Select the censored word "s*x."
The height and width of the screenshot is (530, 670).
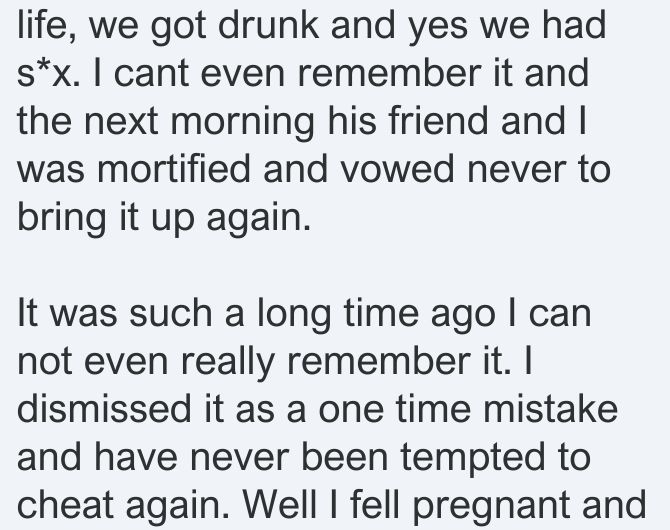coord(48,73)
